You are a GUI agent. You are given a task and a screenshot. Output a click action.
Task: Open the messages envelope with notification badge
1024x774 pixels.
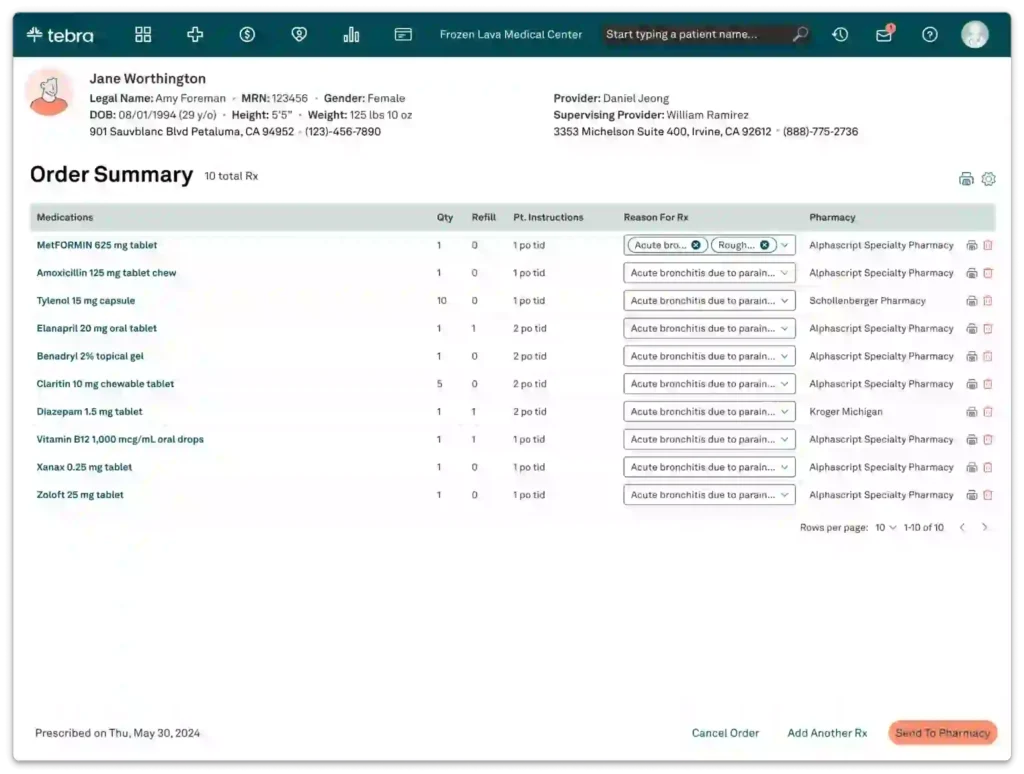click(x=885, y=34)
